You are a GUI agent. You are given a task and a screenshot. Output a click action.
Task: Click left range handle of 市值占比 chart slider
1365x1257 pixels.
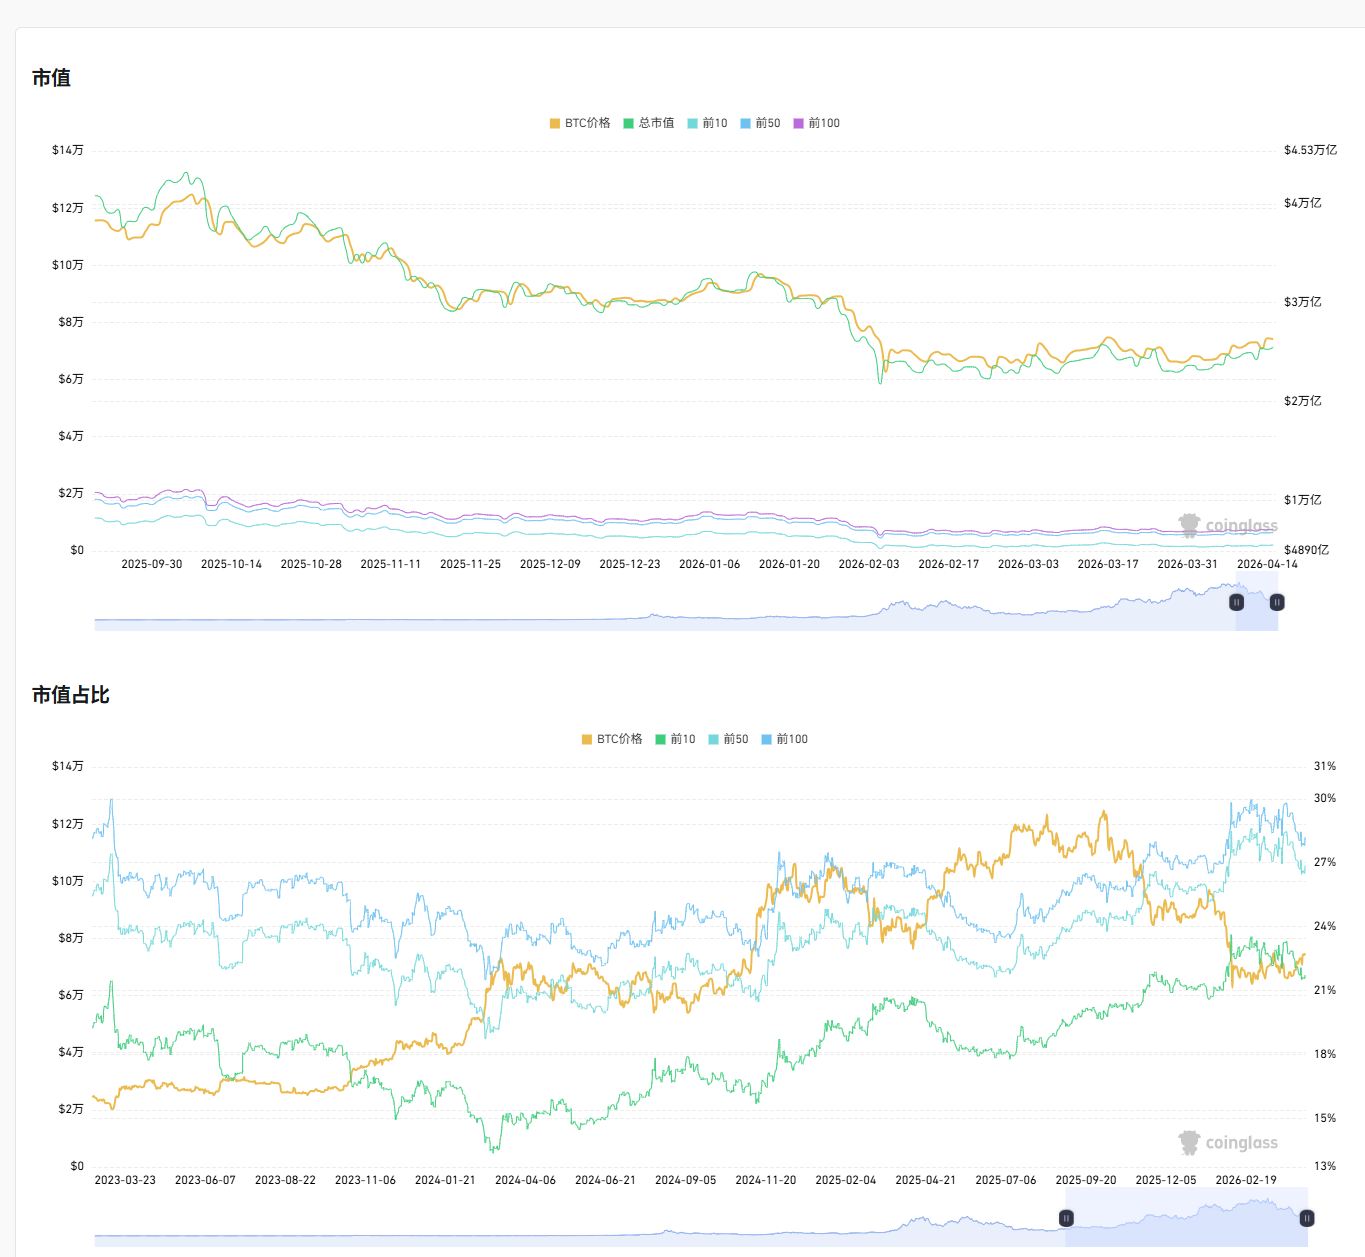[x=1066, y=1218]
